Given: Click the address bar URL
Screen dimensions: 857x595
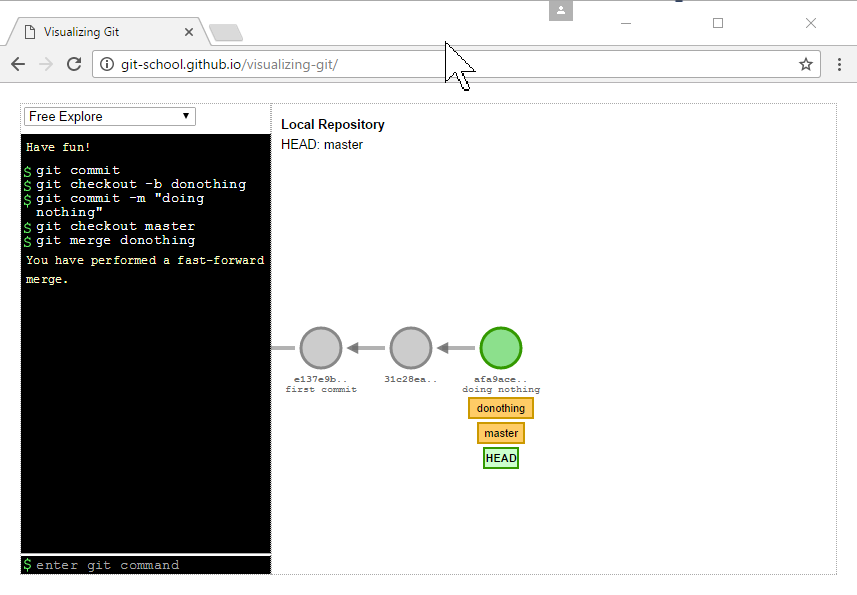Looking at the screenshot, I should (229, 64).
